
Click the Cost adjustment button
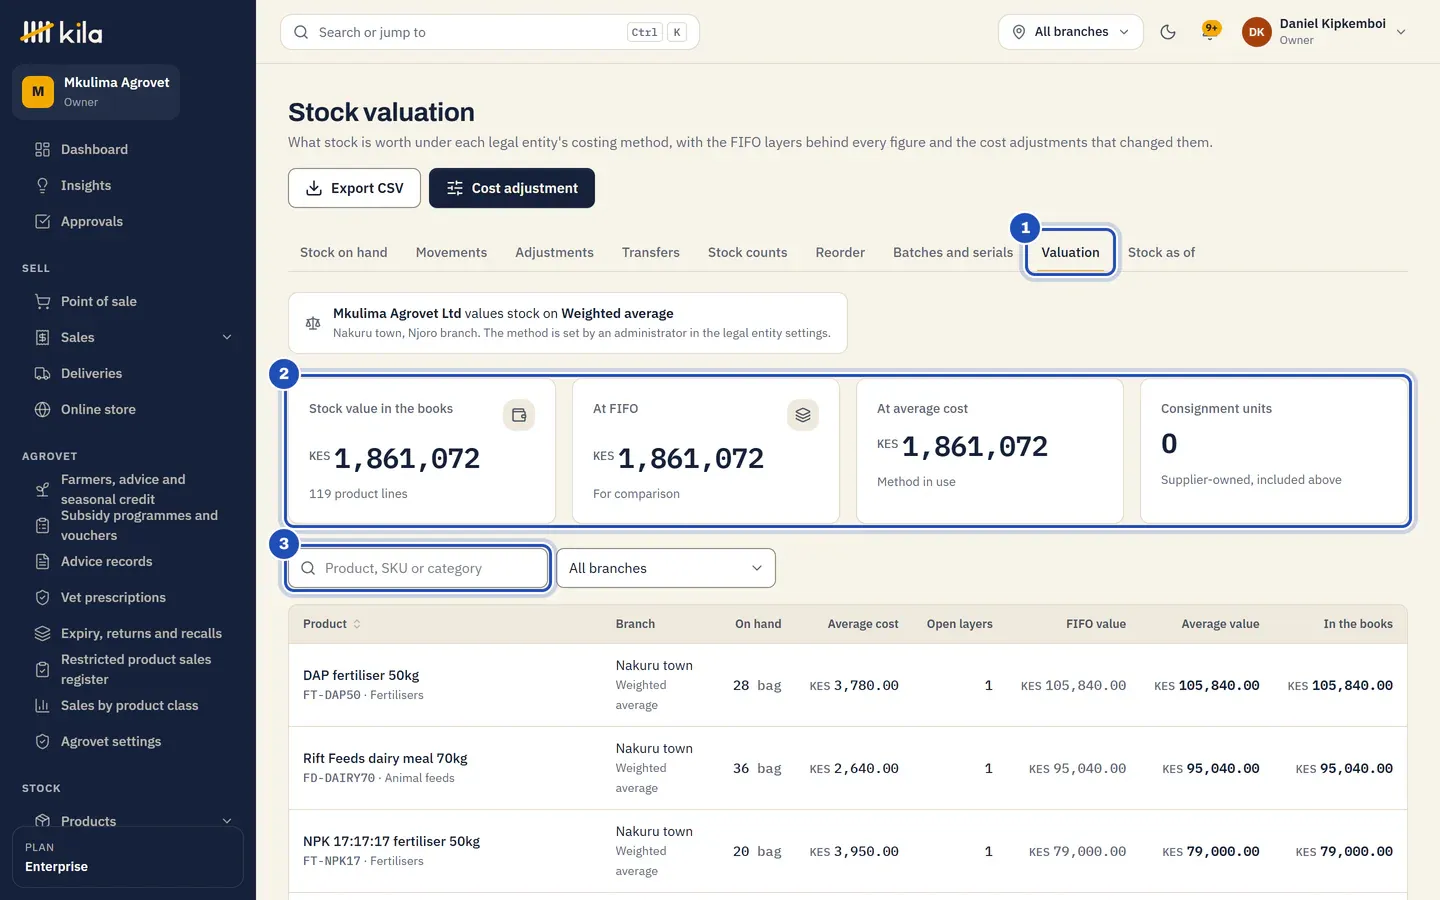[x=512, y=188]
